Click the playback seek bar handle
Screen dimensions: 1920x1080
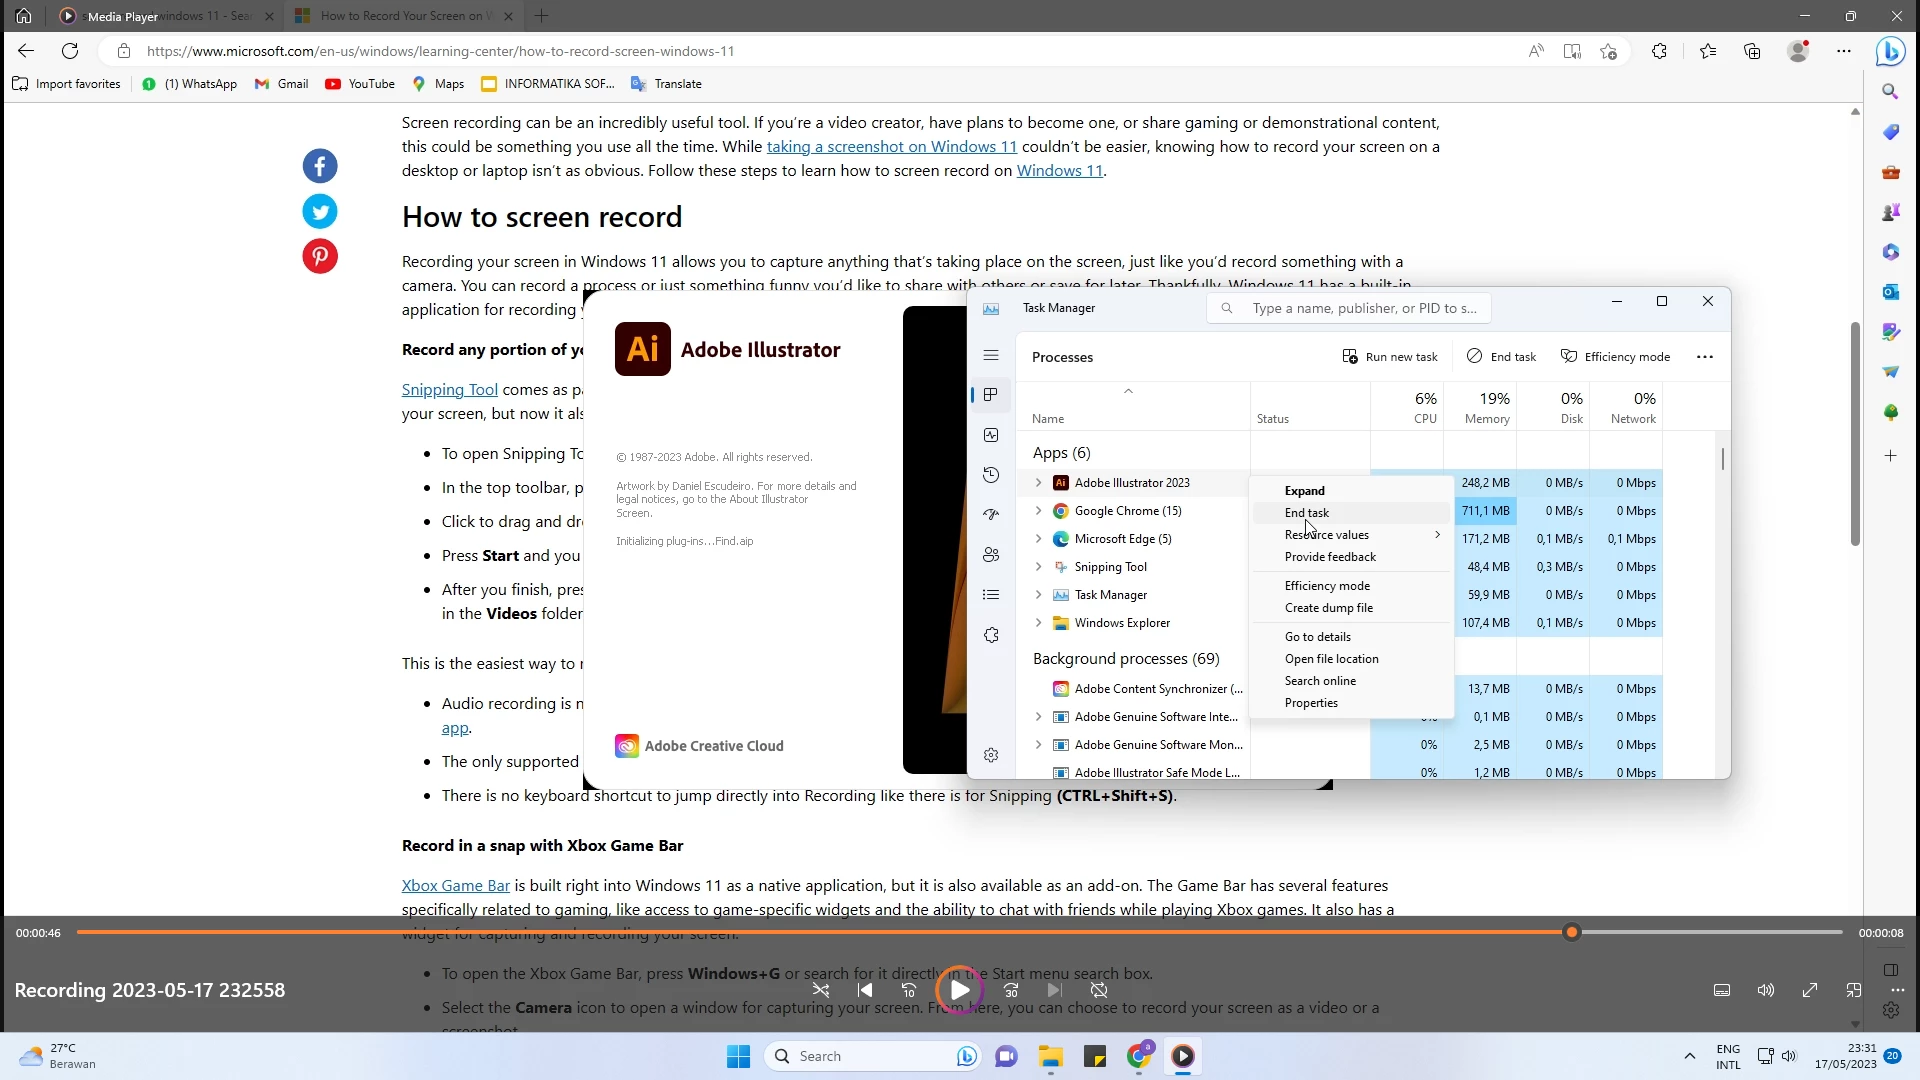1572,932
